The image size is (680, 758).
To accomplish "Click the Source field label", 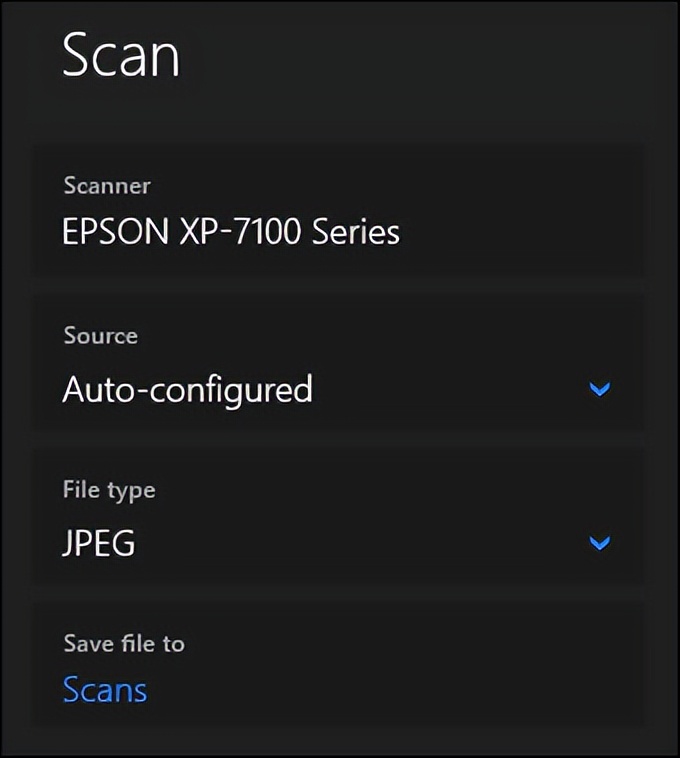I will 100,336.
